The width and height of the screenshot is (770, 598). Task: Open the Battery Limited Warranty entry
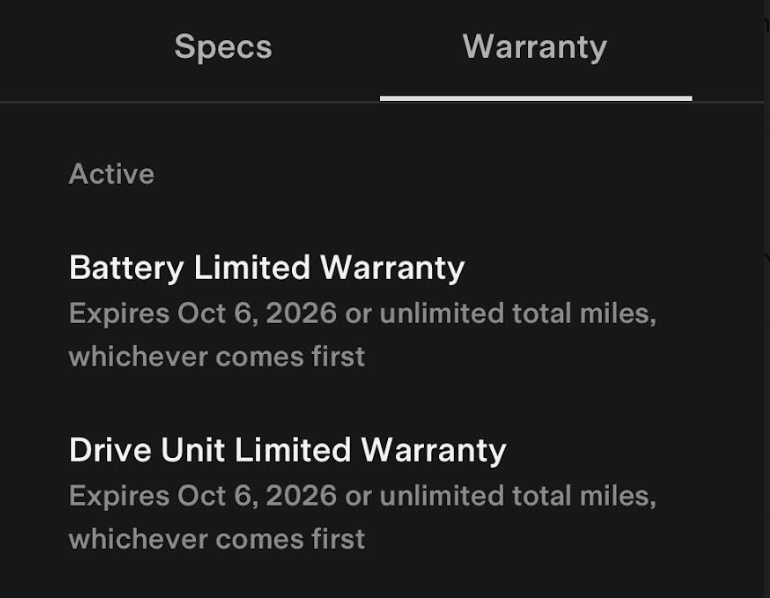[x=267, y=268]
